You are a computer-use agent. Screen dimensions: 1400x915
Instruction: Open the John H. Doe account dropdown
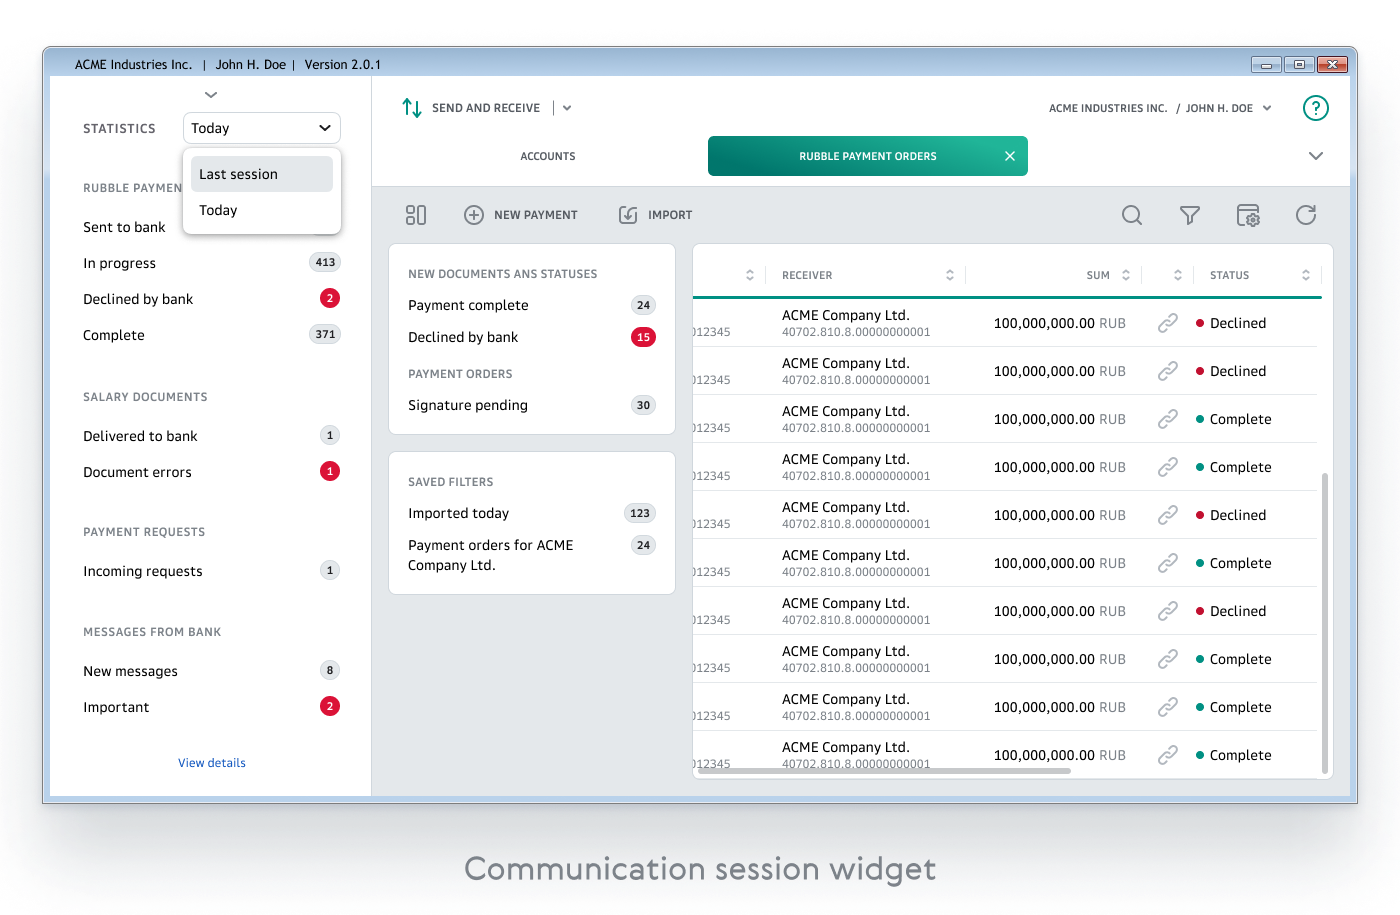pyautogui.click(x=1267, y=108)
